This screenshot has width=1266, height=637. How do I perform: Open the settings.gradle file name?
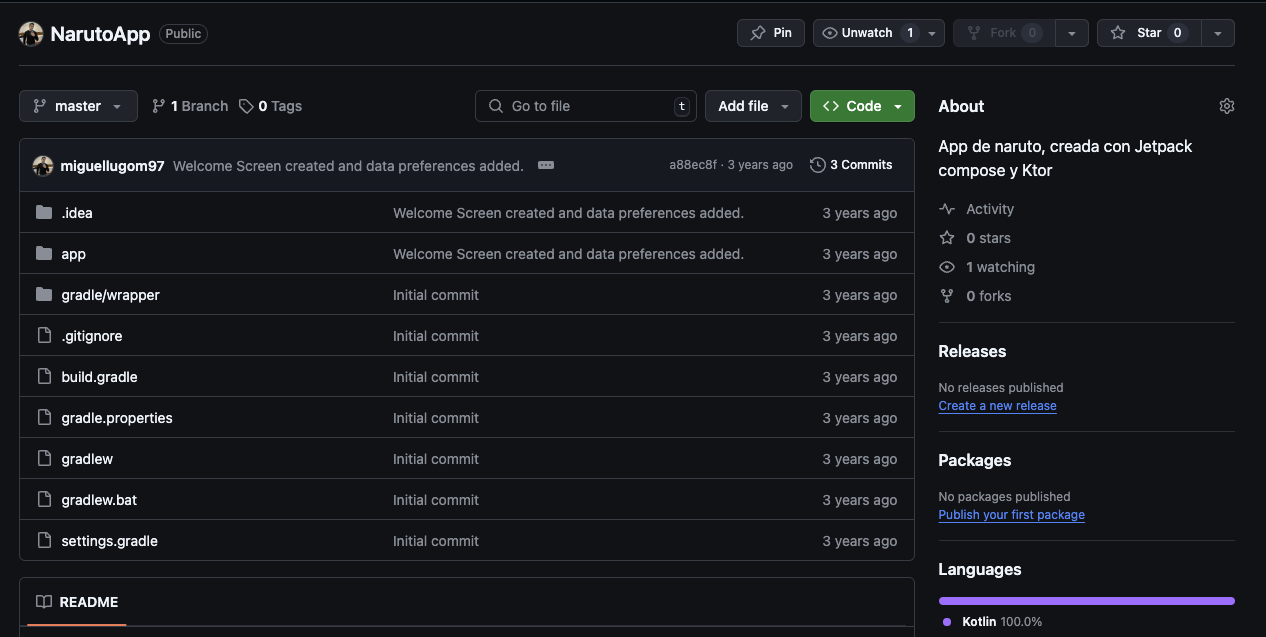click(x=109, y=541)
